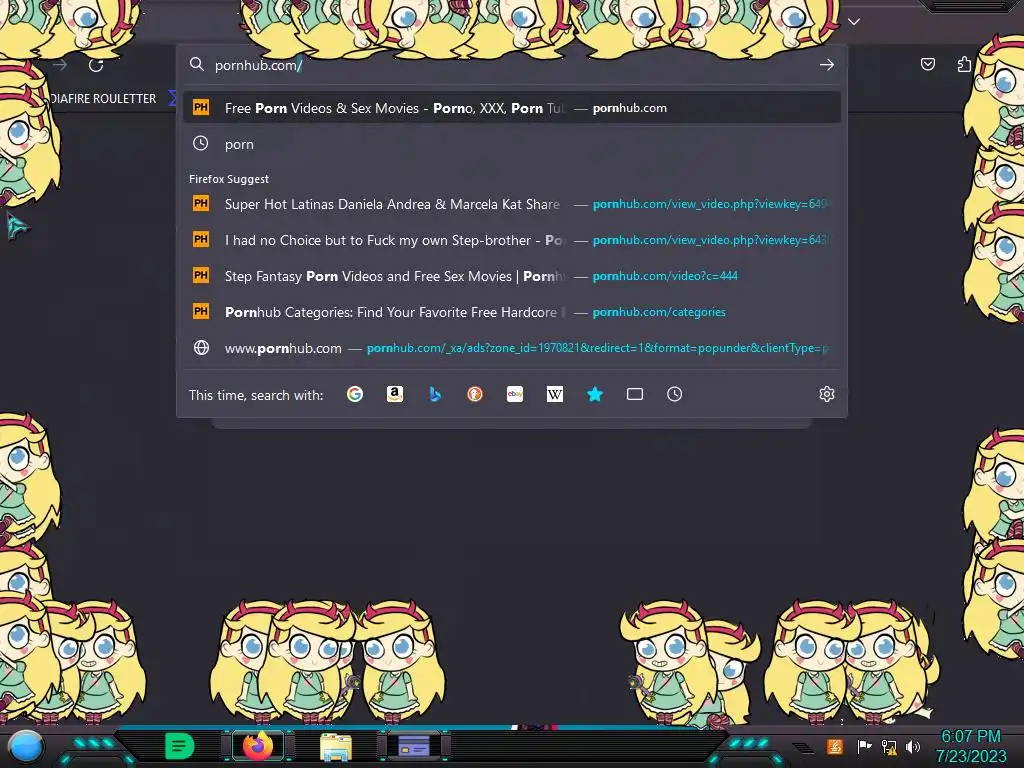
Task: Select the 'porn' history search suggestion
Action: point(512,144)
